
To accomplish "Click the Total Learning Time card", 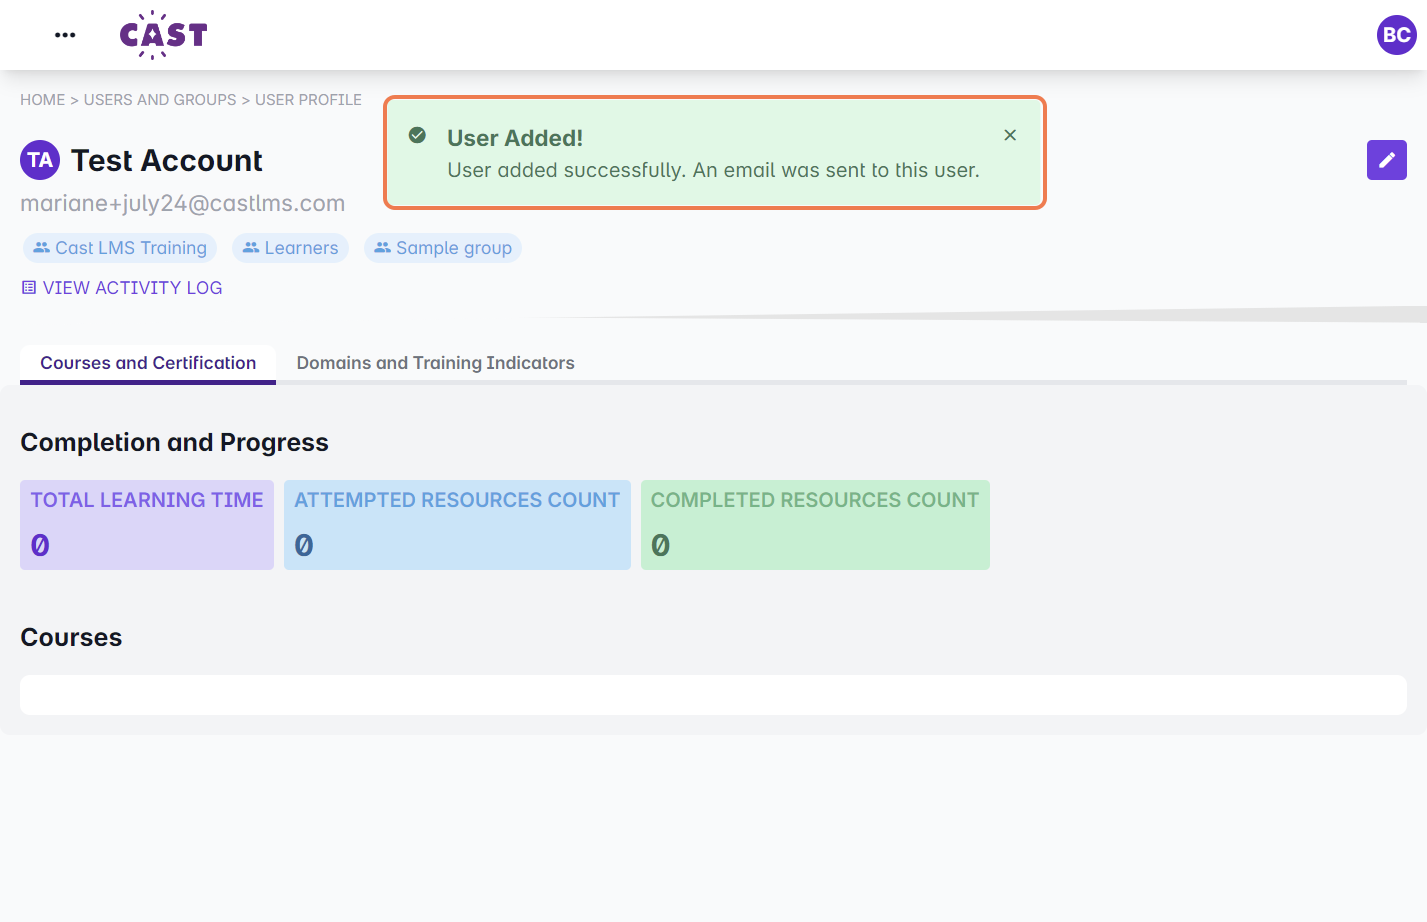I will 147,525.
